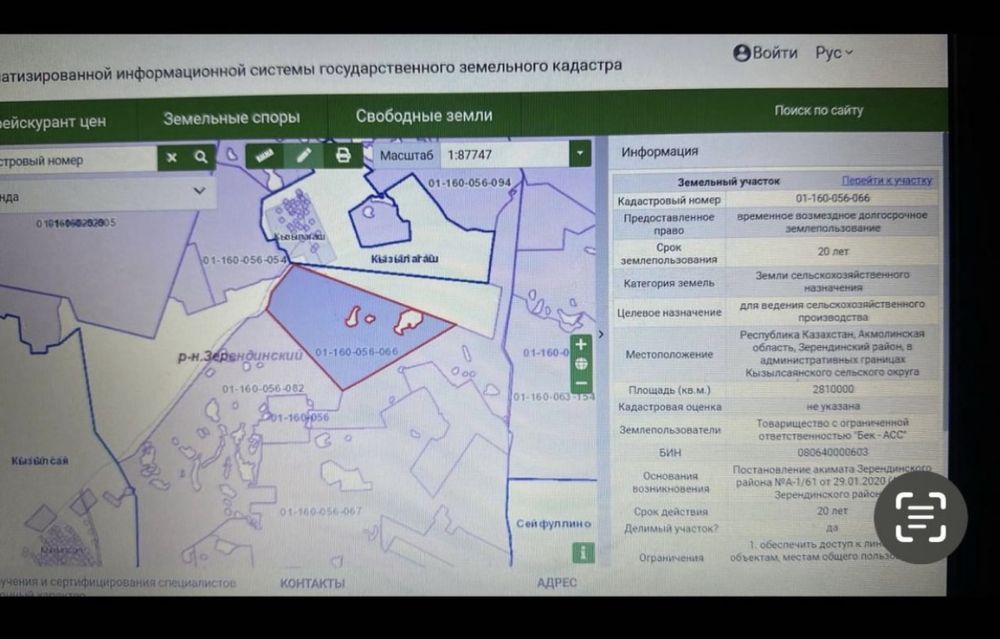Click the Срок землепользования value 20 лет

point(832,251)
